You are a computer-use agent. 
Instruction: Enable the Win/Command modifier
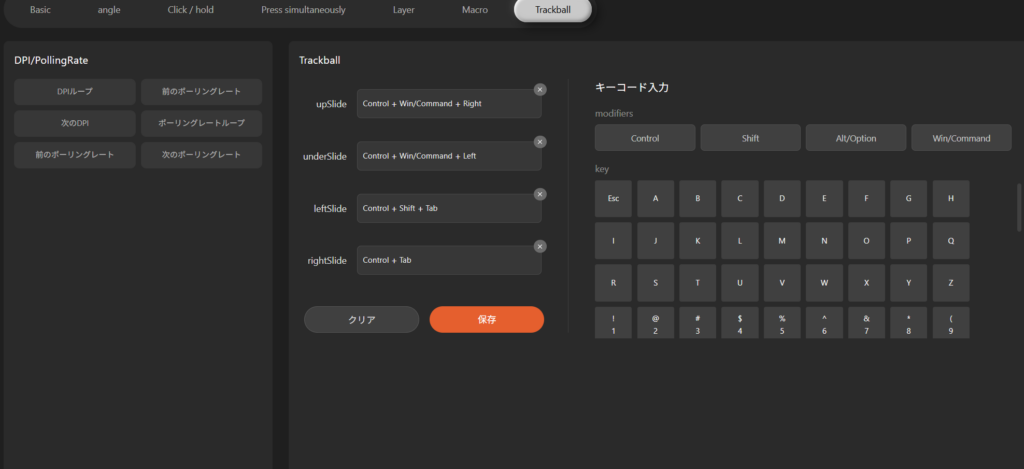coord(961,138)
